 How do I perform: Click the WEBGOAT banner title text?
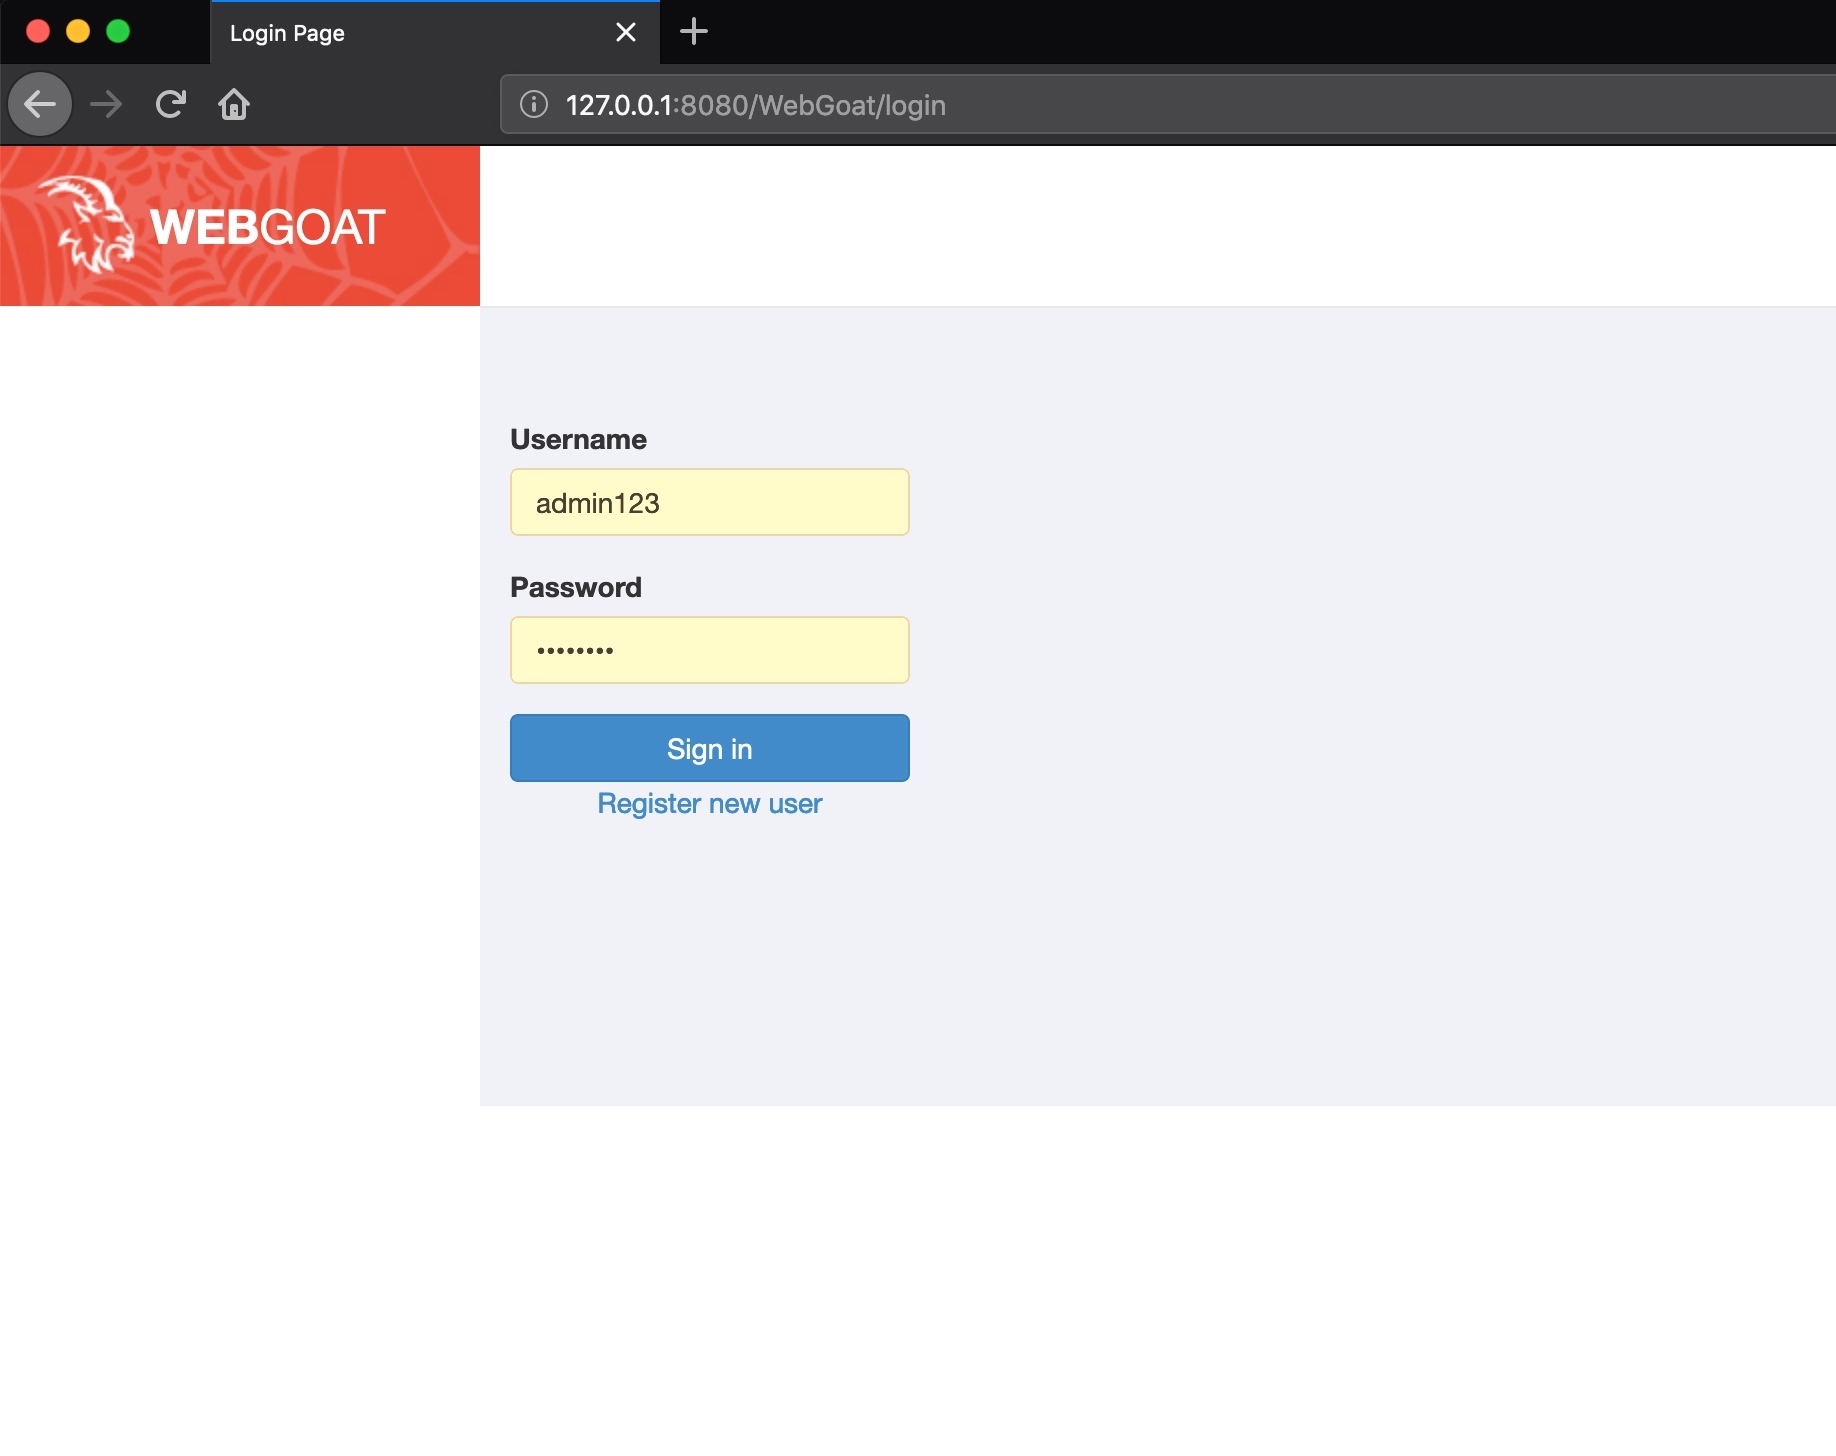click(x=267, y=227)
